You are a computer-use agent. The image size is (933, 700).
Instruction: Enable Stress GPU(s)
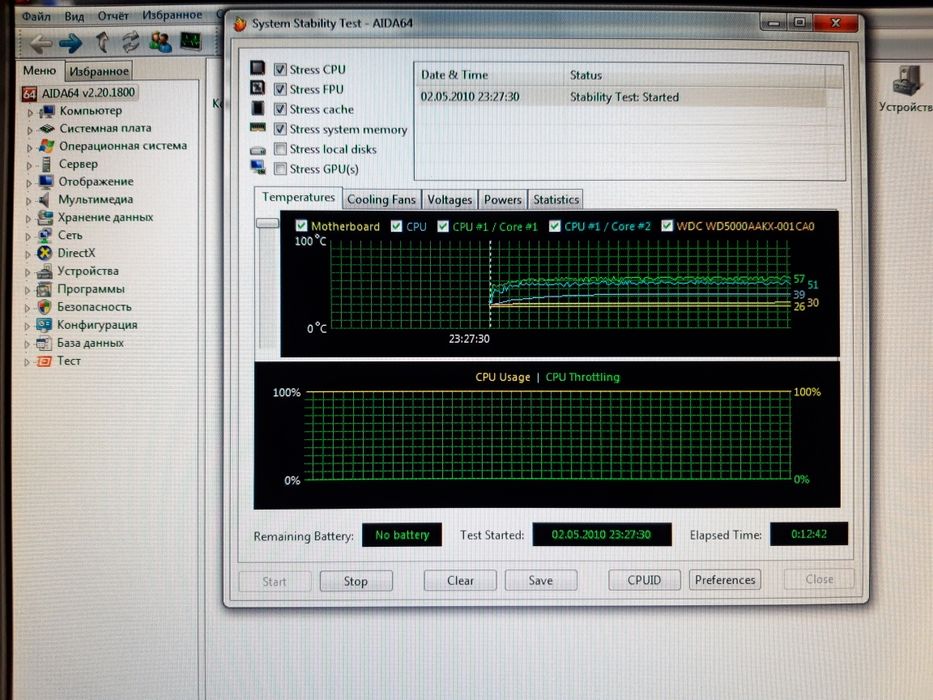pyautogui.click(x=280, y=169)
